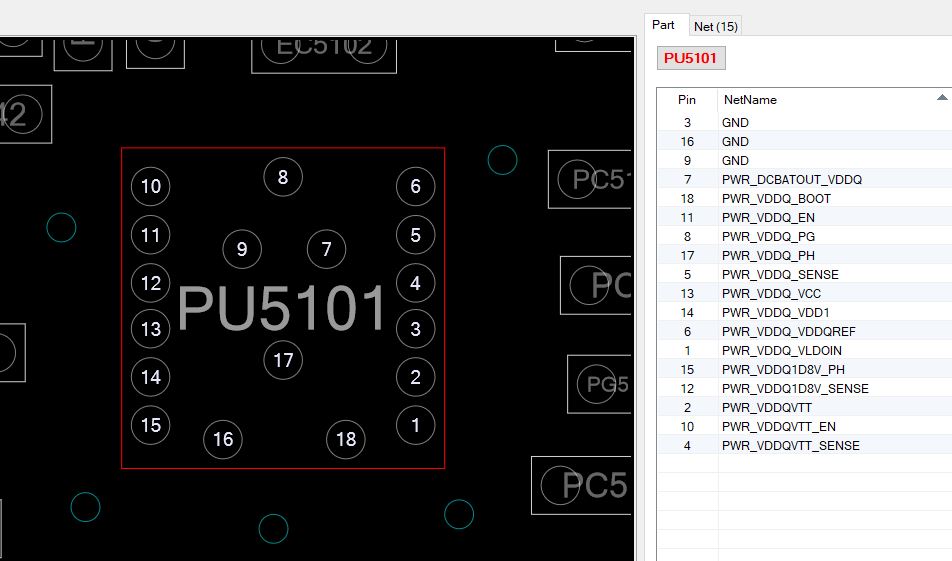Select the PWR_VDDQVTT net row
The image size is (952, 561).
804,407
